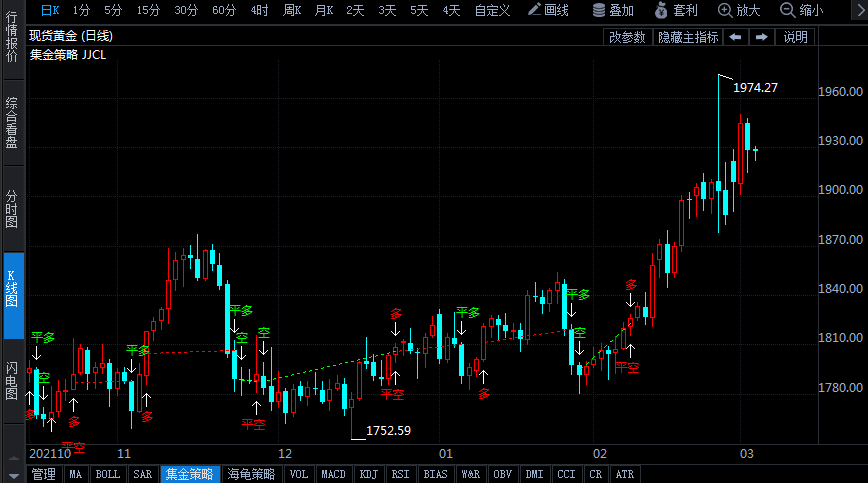Image resolution: width=868 pixels, height=483 pixels.
Task: Open the 说明 description button
Action: [795, 37]
